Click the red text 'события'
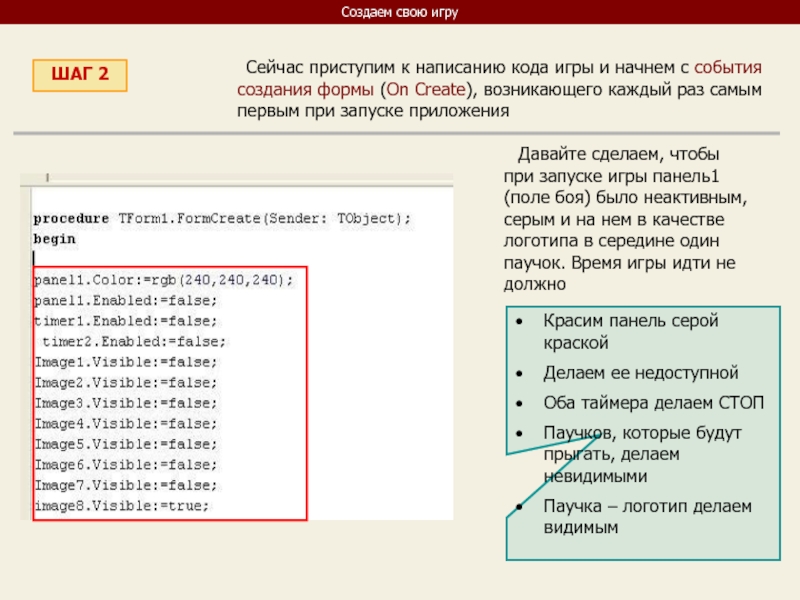The height and width of the screenshot is (600, 800). click(x=728, y=67)
